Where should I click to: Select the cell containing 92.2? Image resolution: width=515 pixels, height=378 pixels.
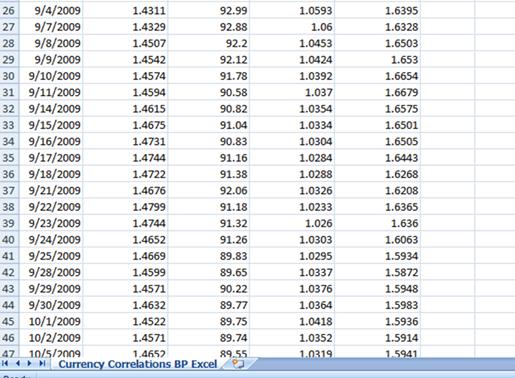[x=209, y=43]
